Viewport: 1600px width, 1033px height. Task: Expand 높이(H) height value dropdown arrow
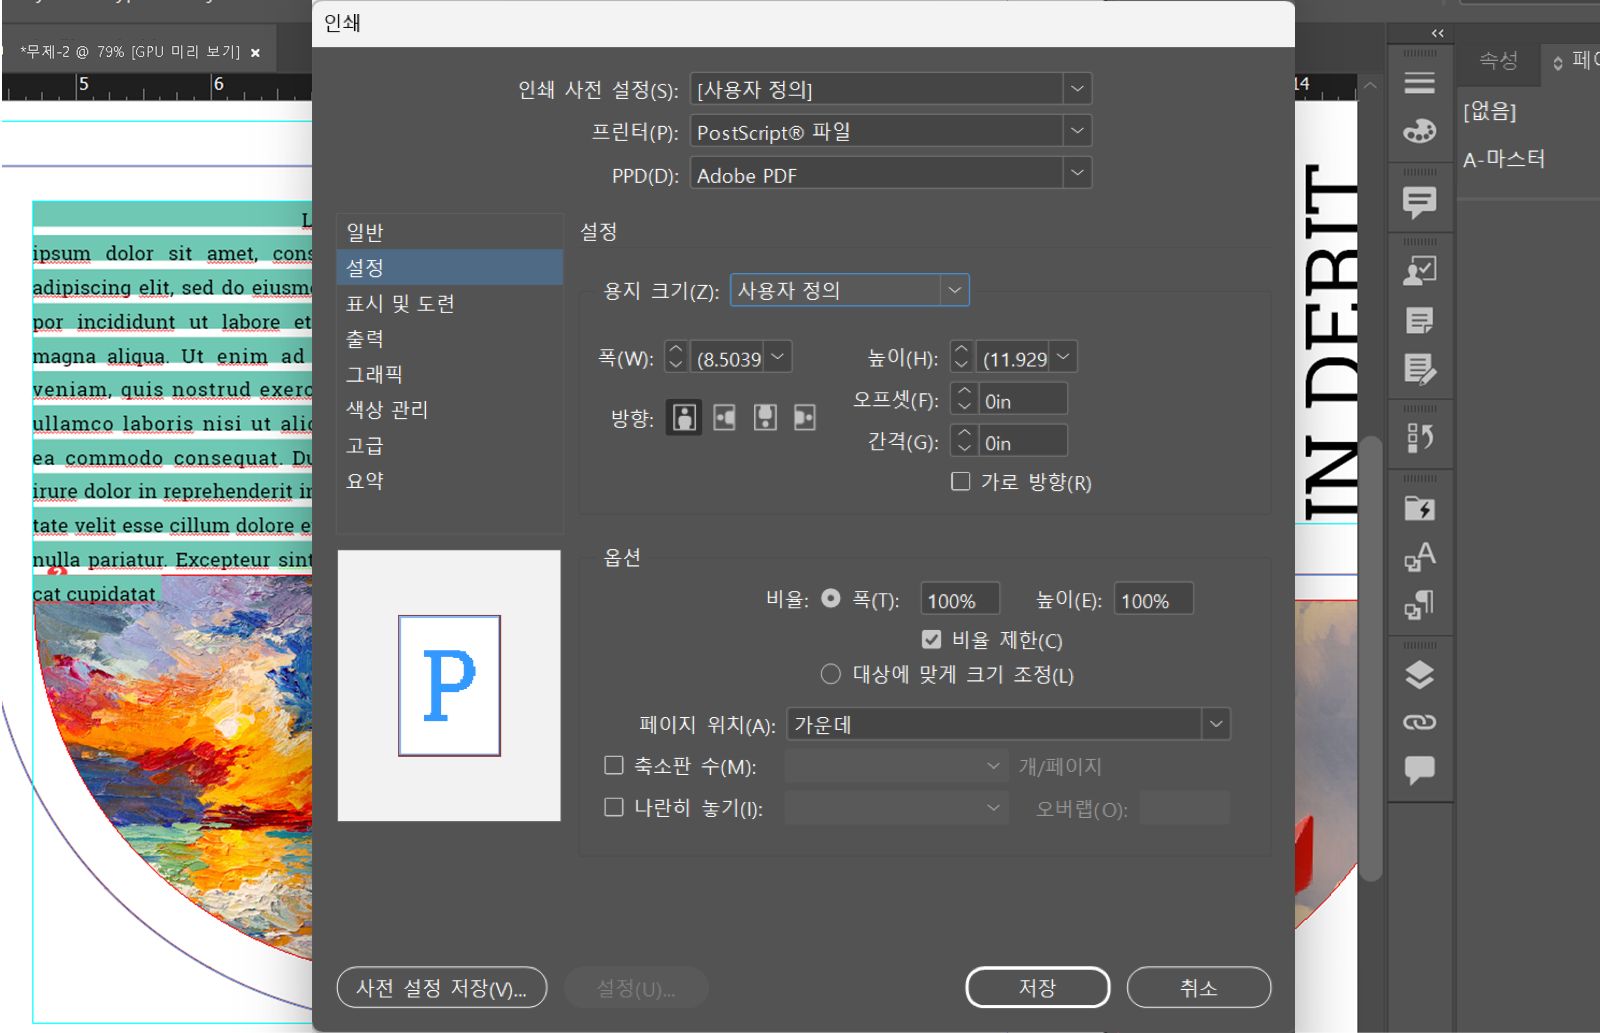1064,356
